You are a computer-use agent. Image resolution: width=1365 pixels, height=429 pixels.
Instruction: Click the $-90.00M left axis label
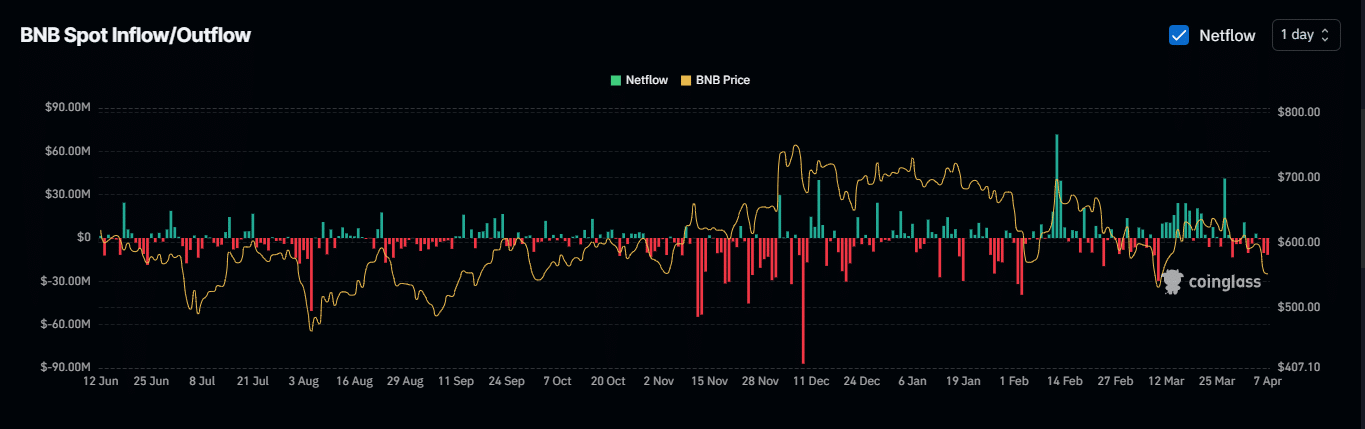[67, 368]
